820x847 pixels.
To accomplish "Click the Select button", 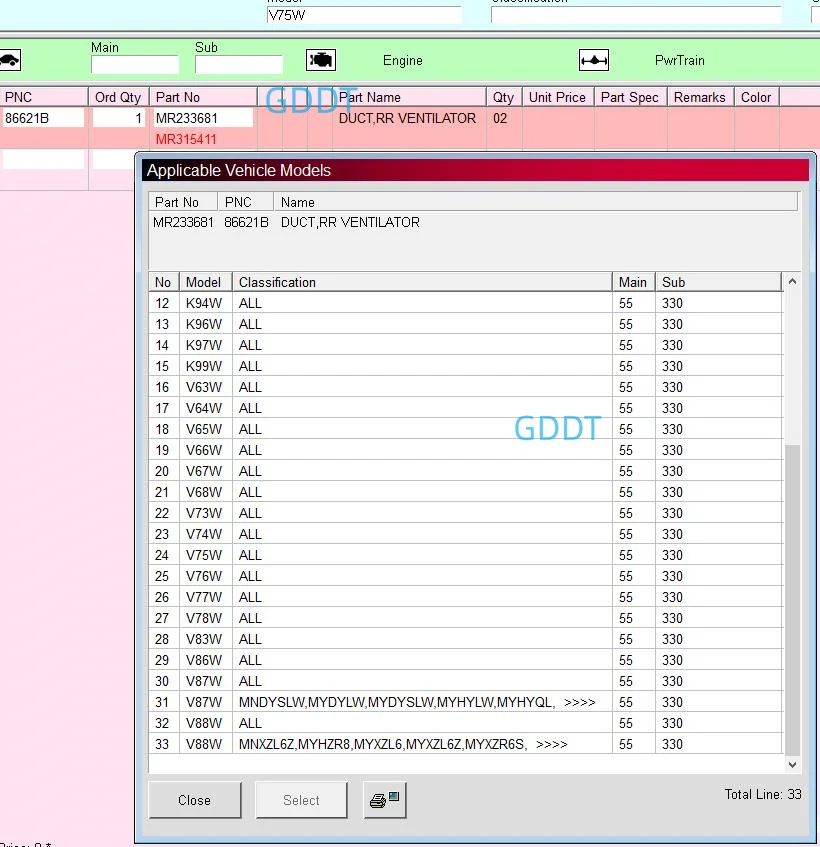I will (301, 800).
